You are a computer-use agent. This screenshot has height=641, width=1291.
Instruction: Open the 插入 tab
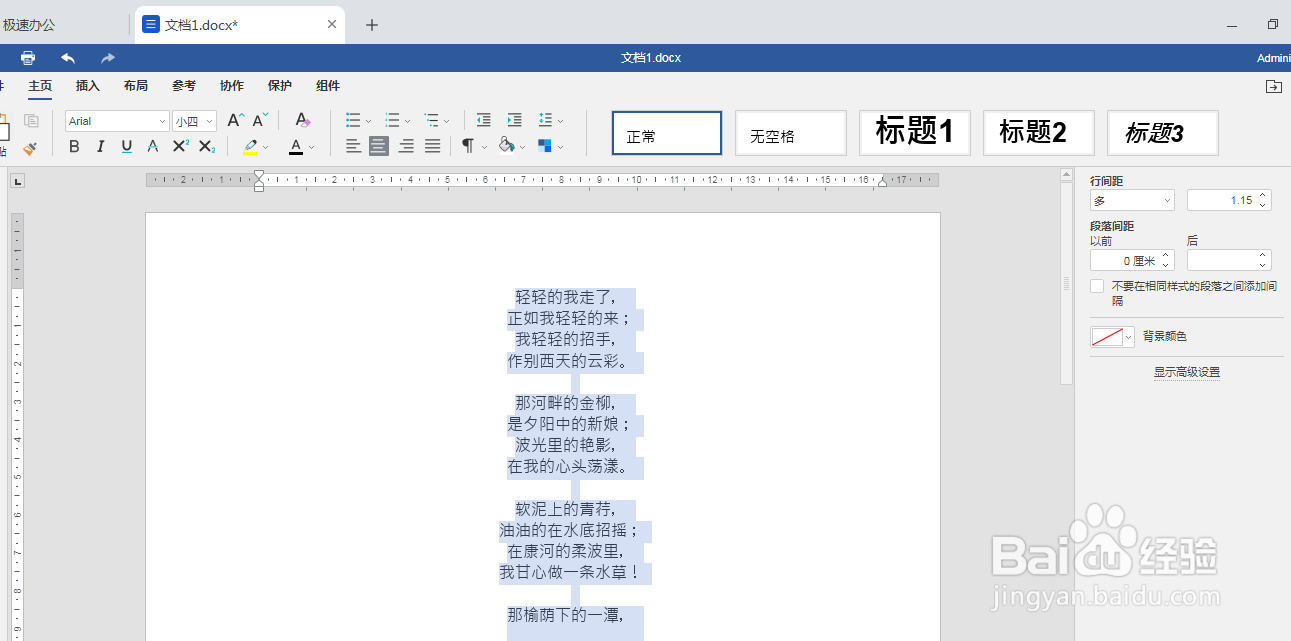click(x=88, y=86)
